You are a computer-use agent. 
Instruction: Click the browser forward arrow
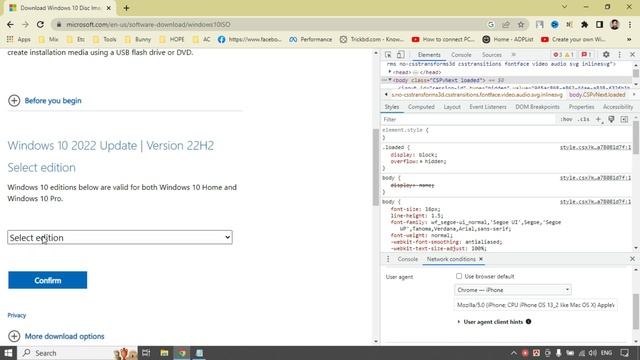(x=25, y=24)
